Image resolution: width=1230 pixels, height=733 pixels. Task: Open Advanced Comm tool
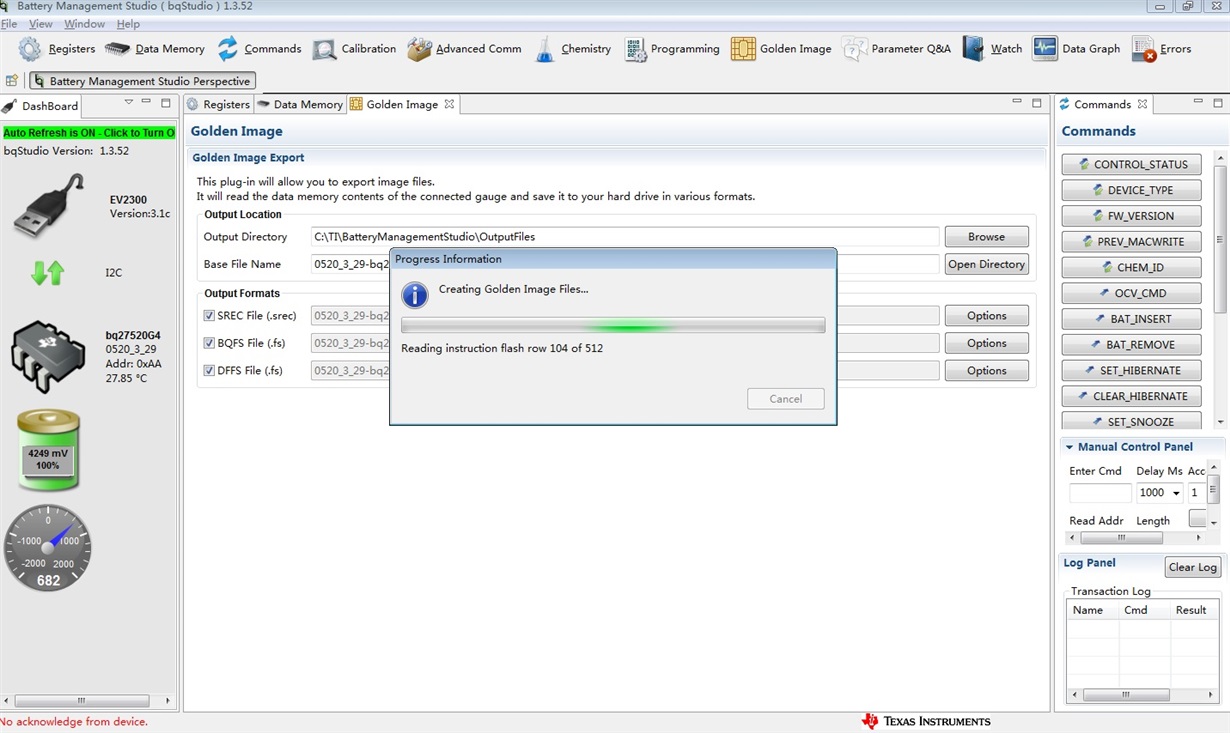[464, 49]
